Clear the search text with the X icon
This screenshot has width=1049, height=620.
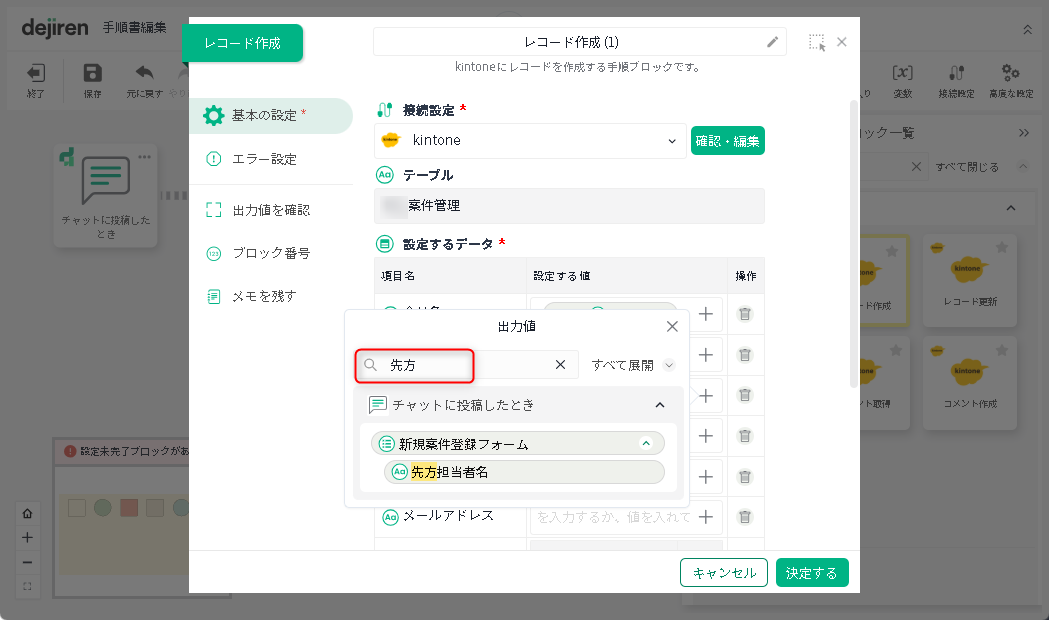click(561, 365)
